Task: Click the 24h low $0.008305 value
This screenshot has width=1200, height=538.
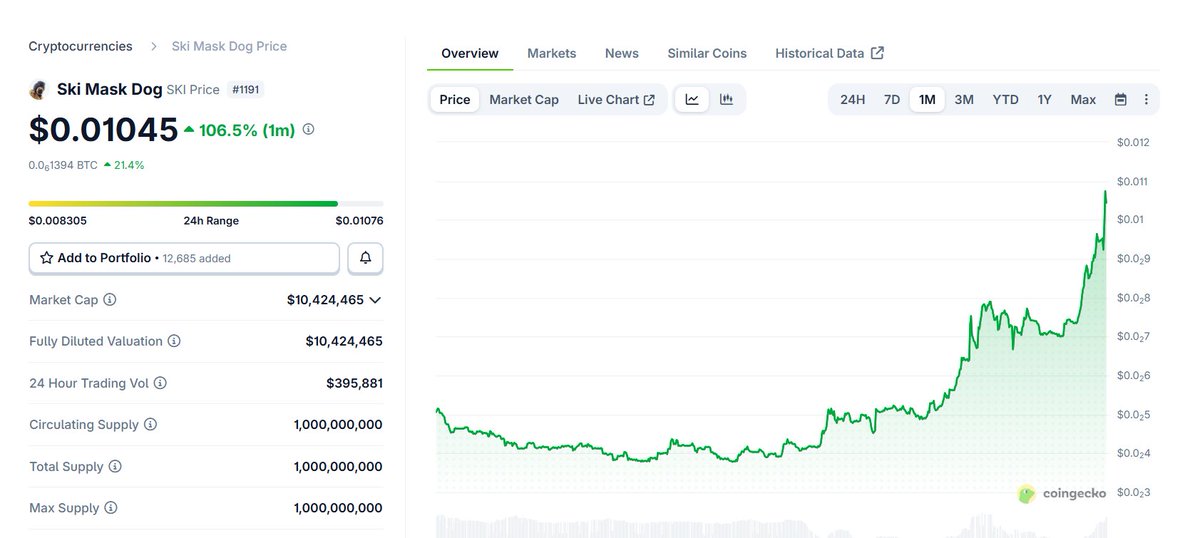Action: pos(58,221)
